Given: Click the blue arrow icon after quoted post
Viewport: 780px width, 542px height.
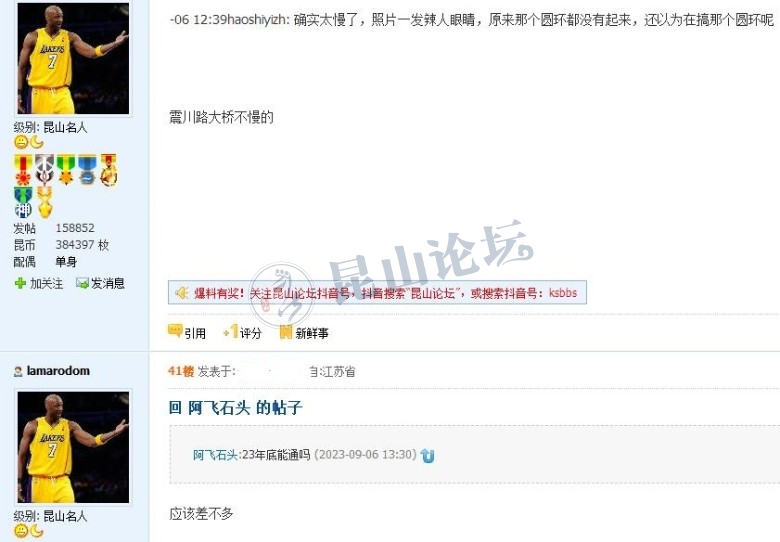Looking at the screenshot, I should [x=427, y=455].
